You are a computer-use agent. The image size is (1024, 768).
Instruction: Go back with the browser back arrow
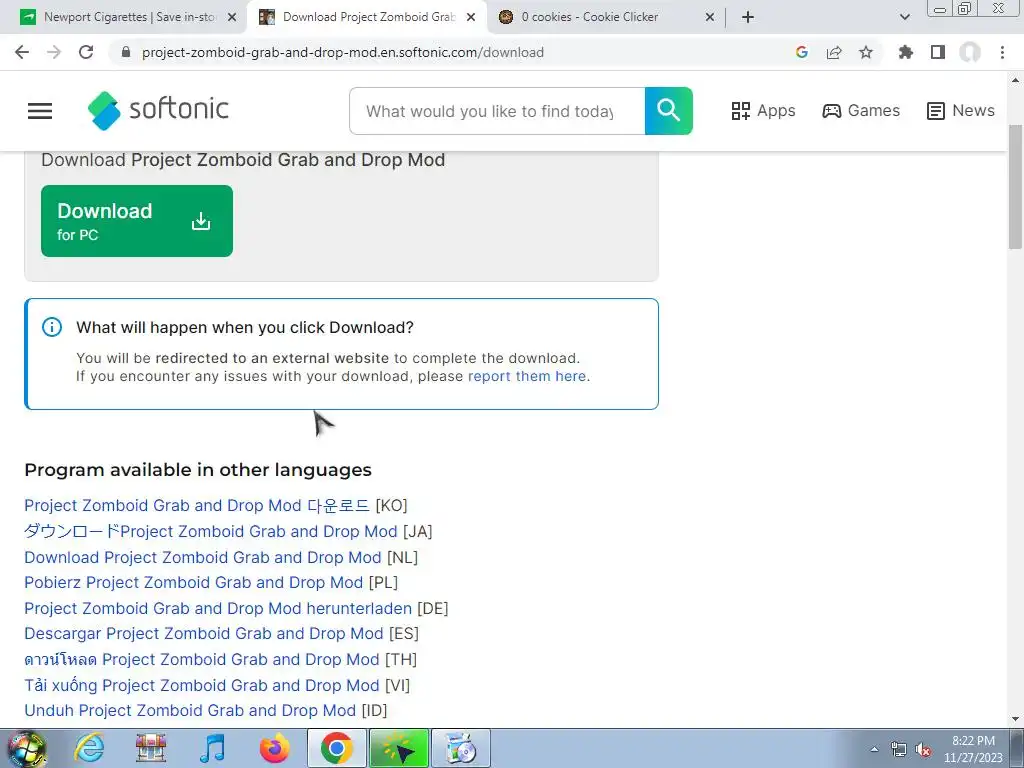pyautogui.click(x=22, y=52)
